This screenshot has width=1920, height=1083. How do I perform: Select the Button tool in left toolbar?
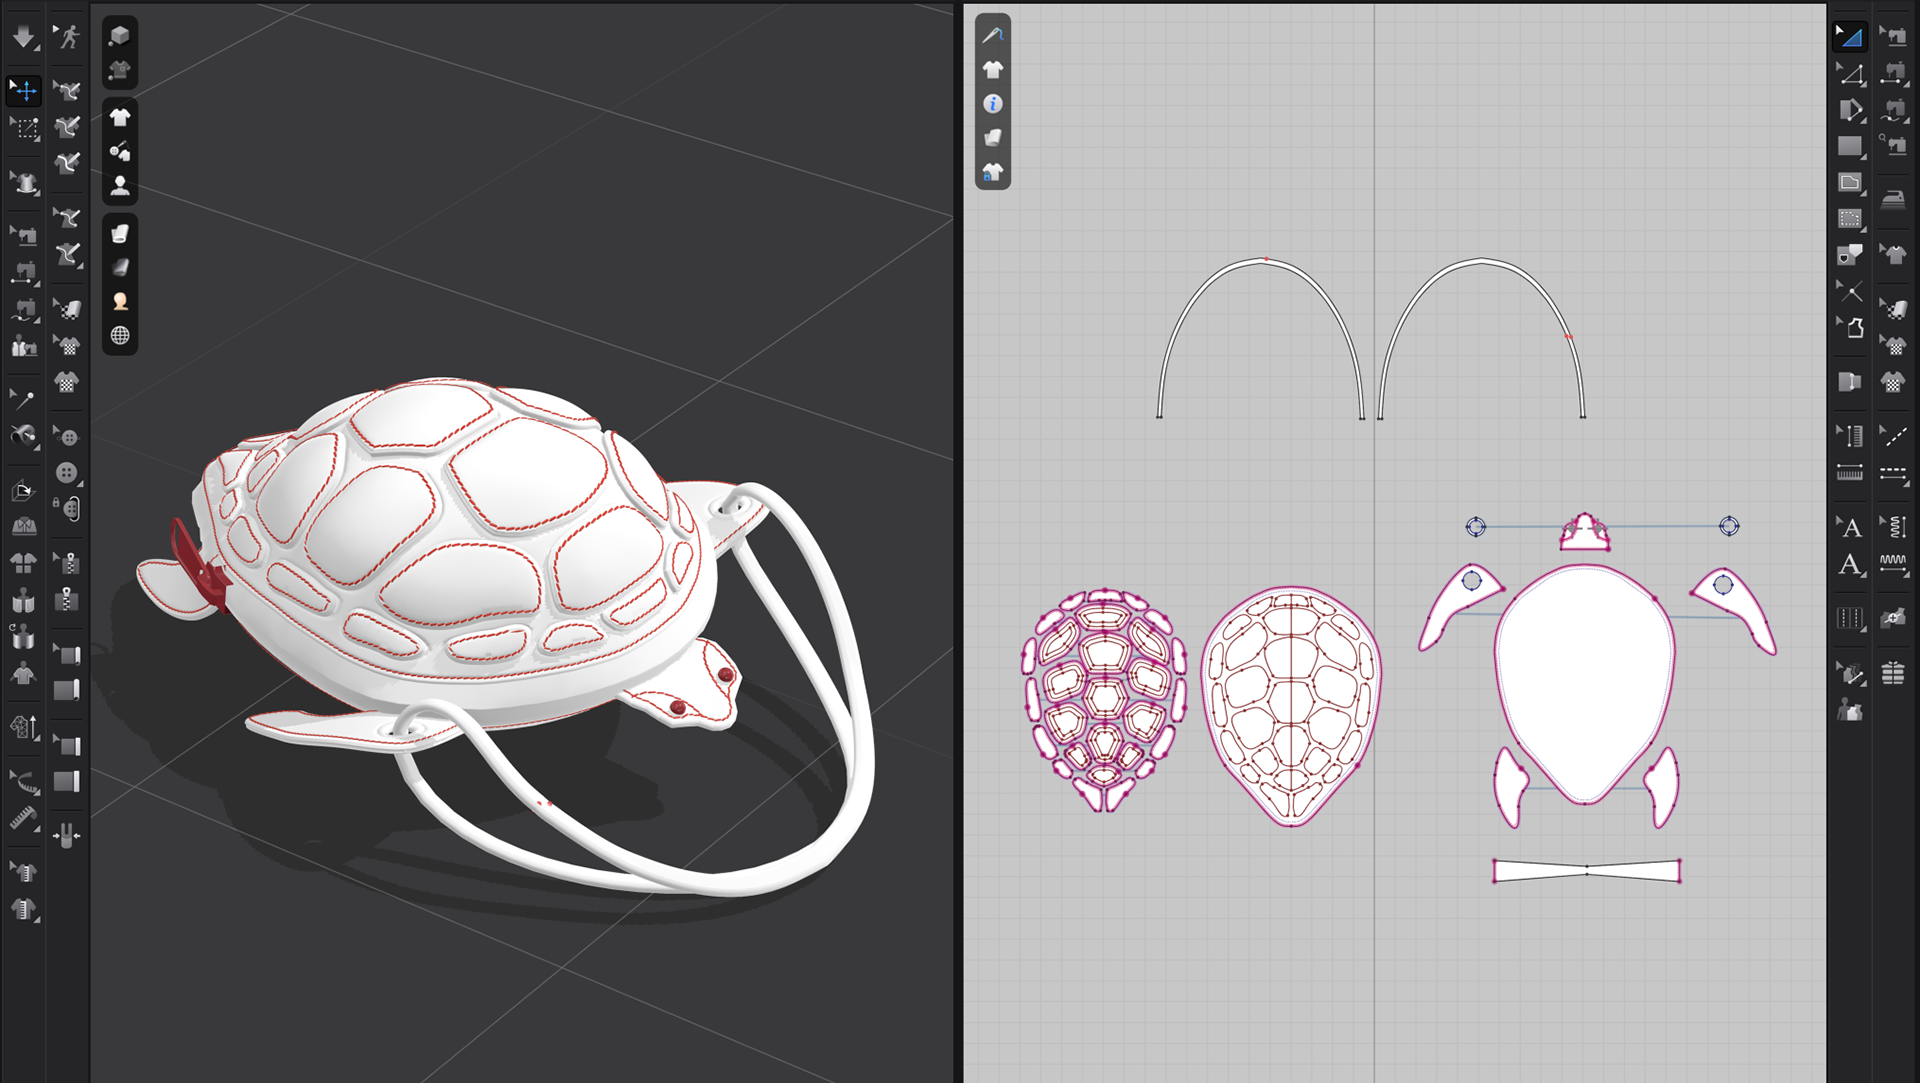click(x=66, y=473)
